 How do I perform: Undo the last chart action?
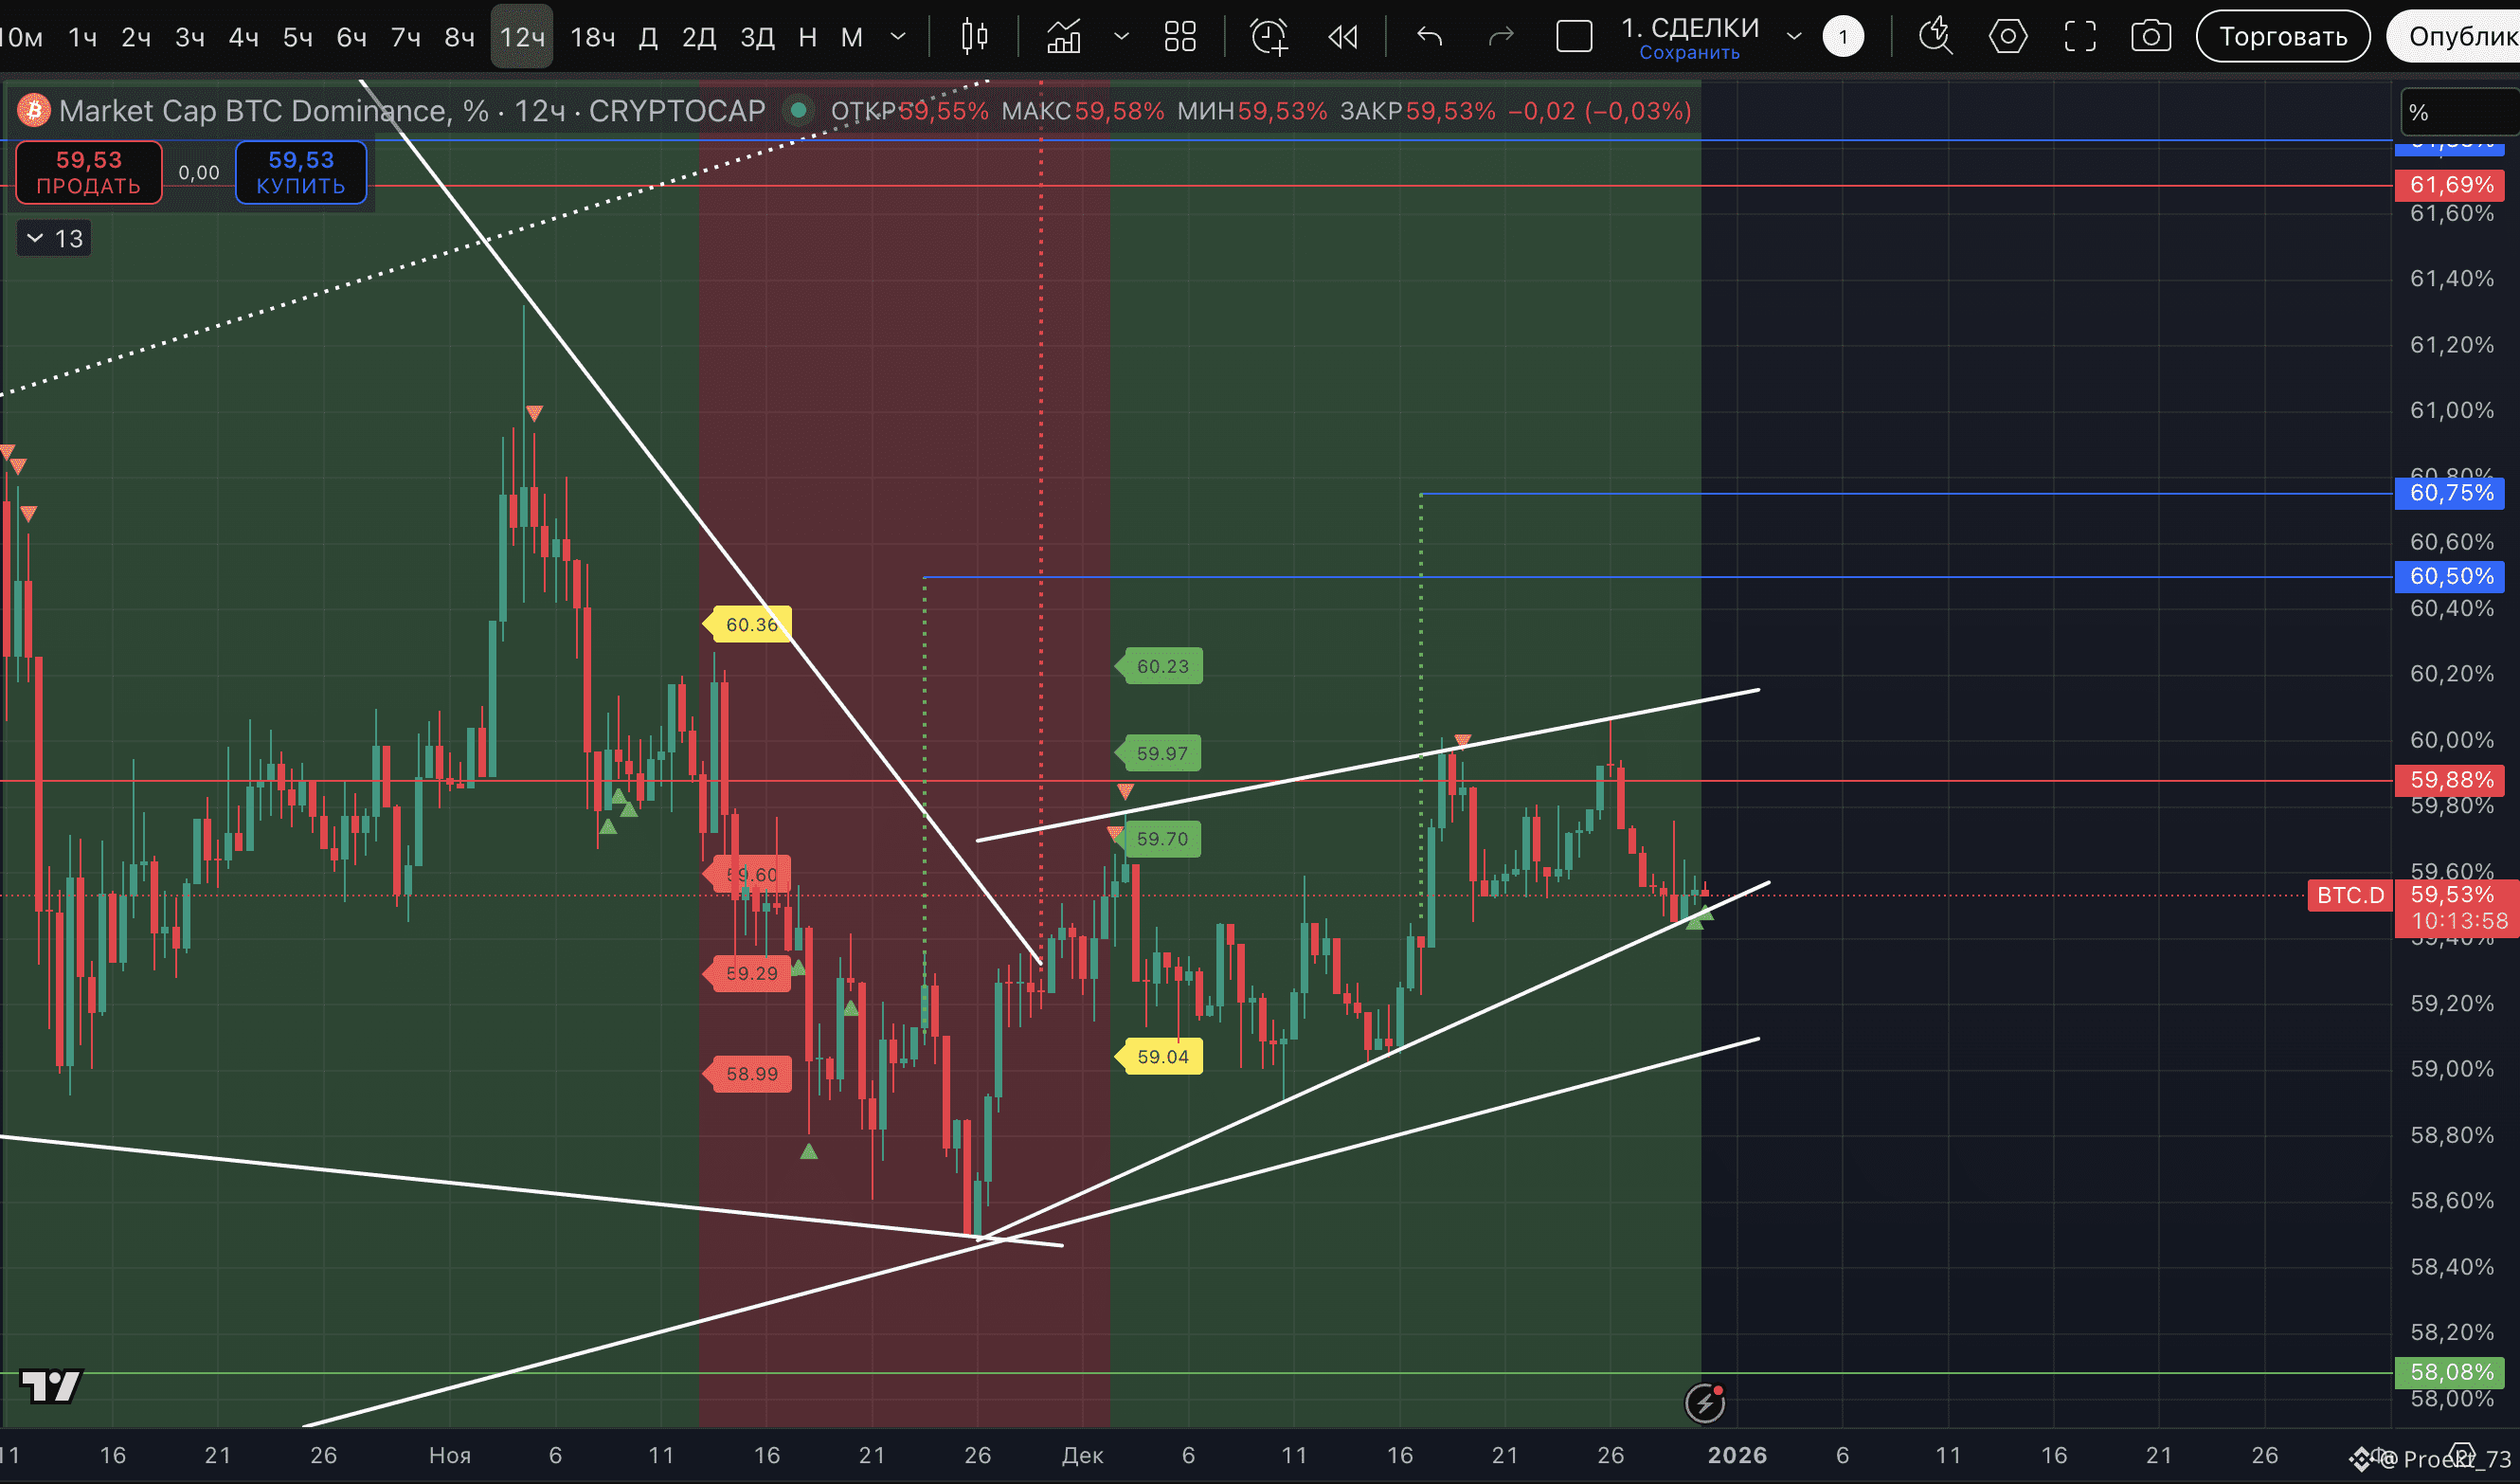coord(1430,37)
